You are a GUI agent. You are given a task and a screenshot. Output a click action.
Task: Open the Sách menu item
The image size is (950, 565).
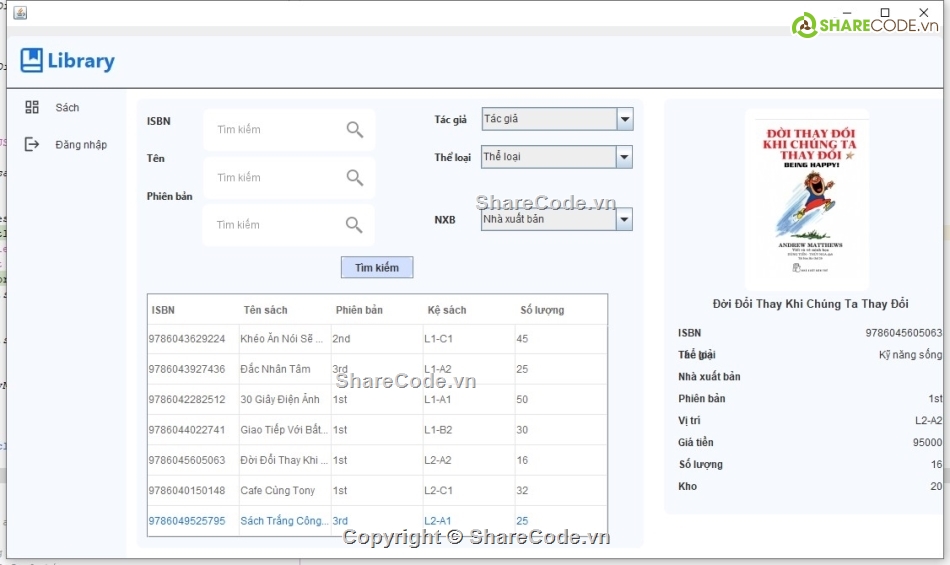click(67, 107)
